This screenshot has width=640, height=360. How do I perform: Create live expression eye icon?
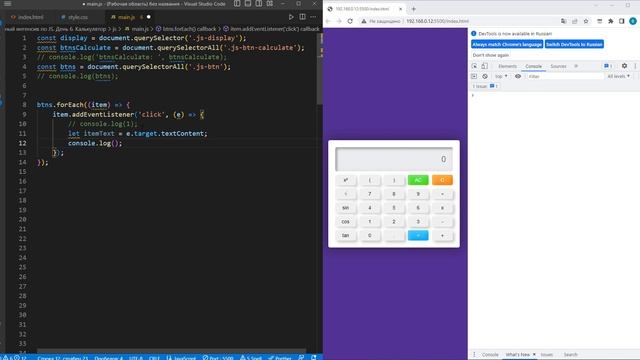[518, 76]
